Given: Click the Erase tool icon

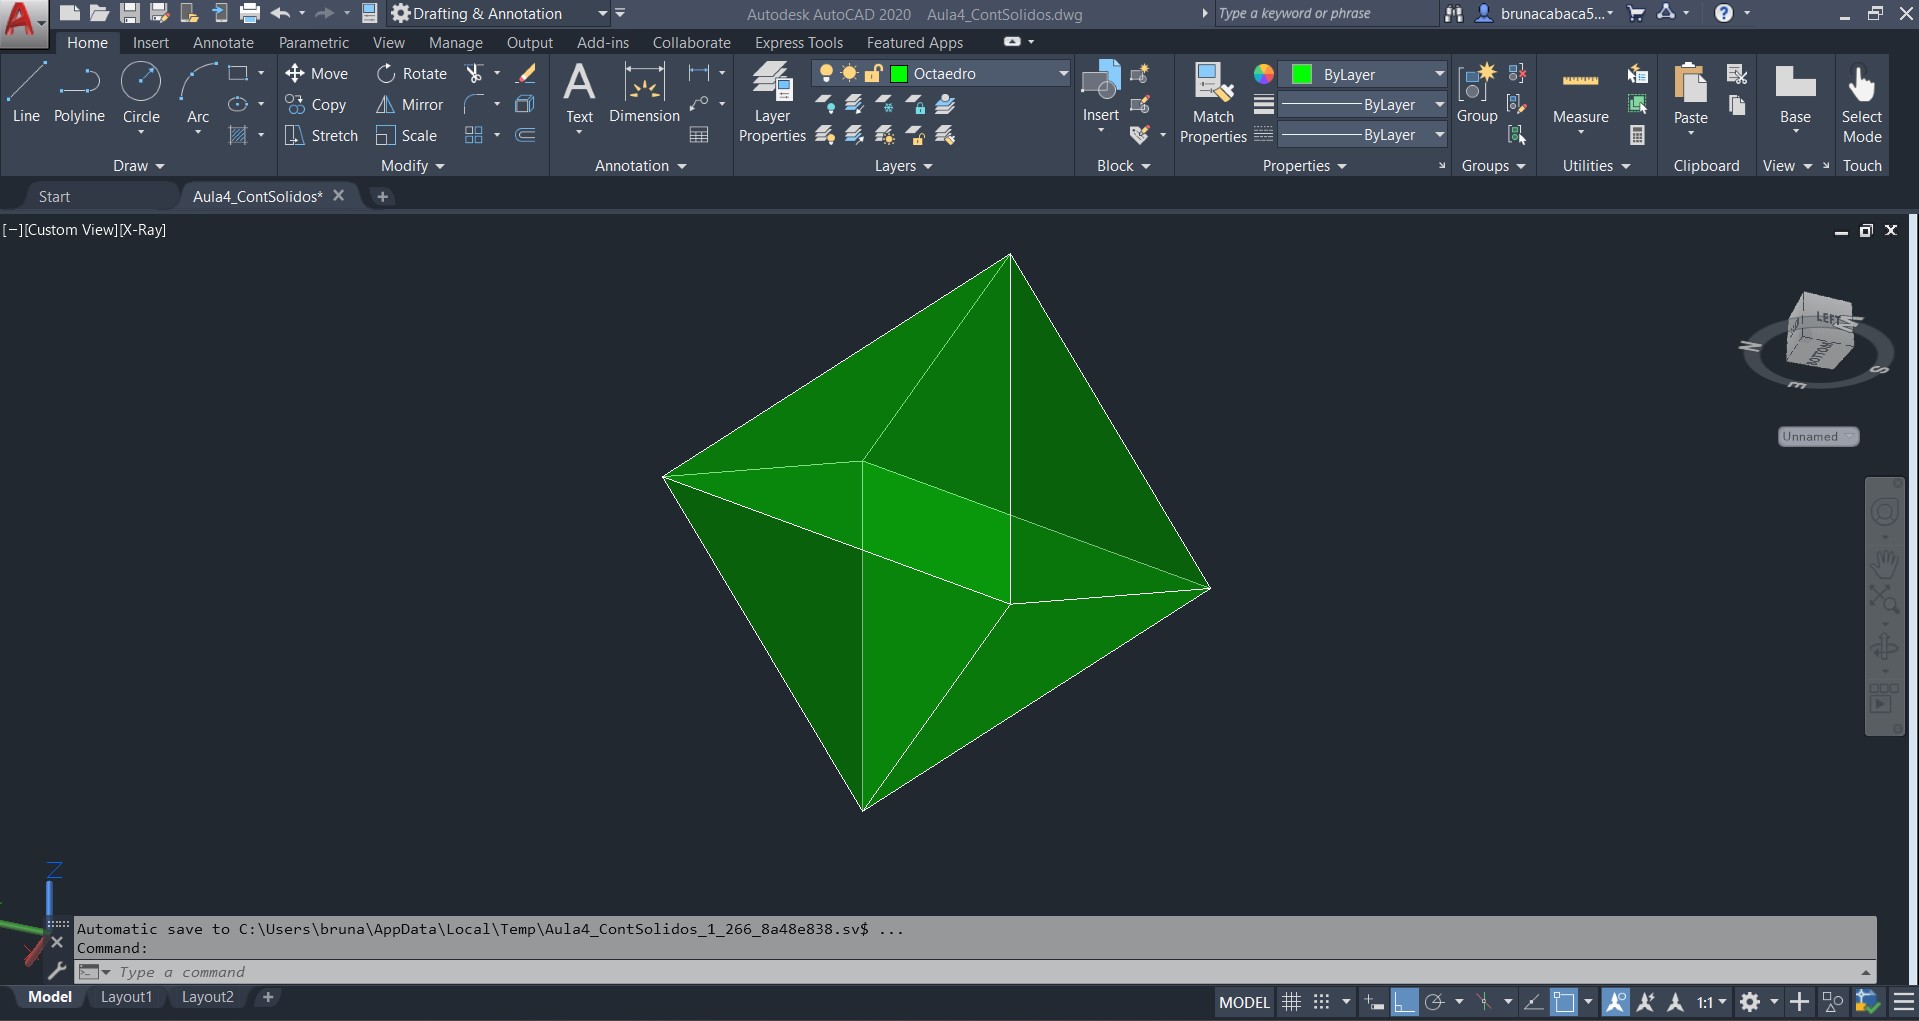Looking at the screenshot, I should coord(526,73).
